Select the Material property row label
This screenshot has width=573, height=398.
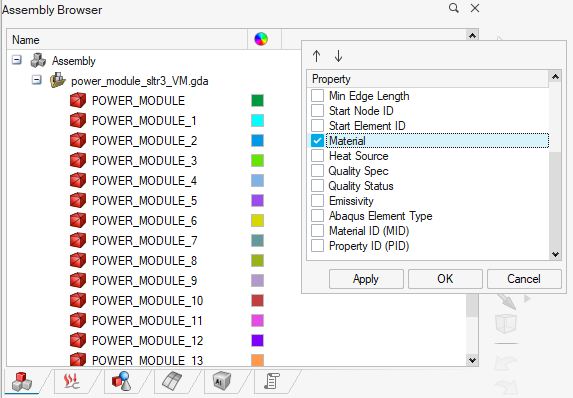tap(347, 141)
